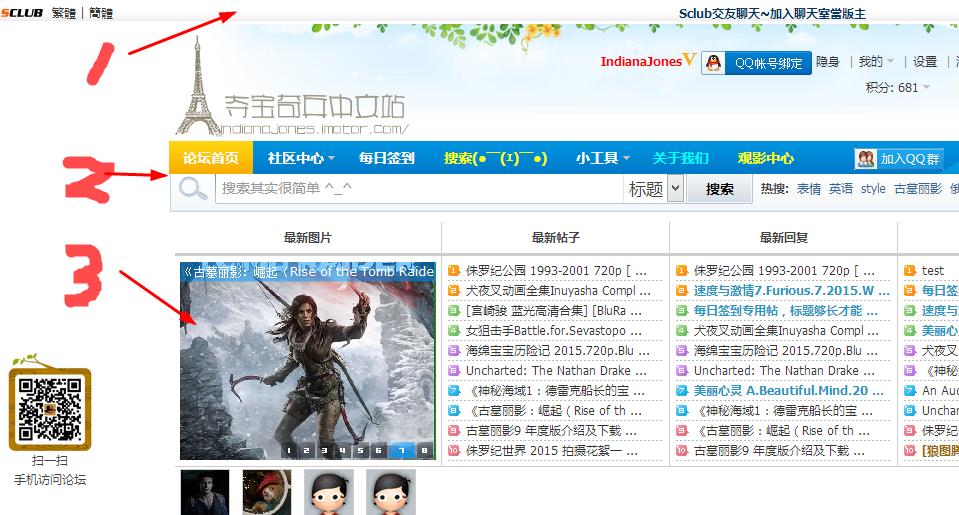Open 犬夜叉动画全集Inuyasha post in 最新帖子

(558, 291)
